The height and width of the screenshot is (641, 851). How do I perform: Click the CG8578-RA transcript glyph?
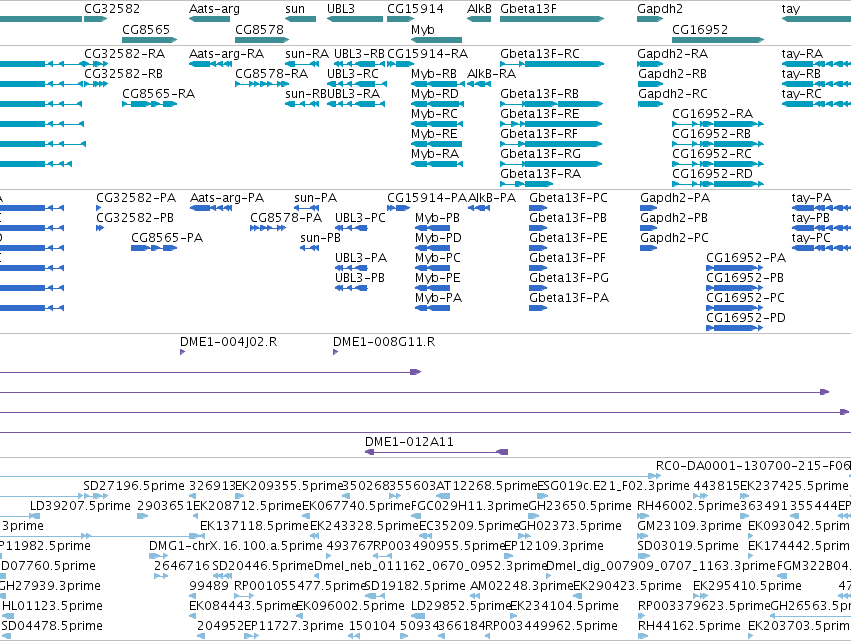(x=262, y=84)
